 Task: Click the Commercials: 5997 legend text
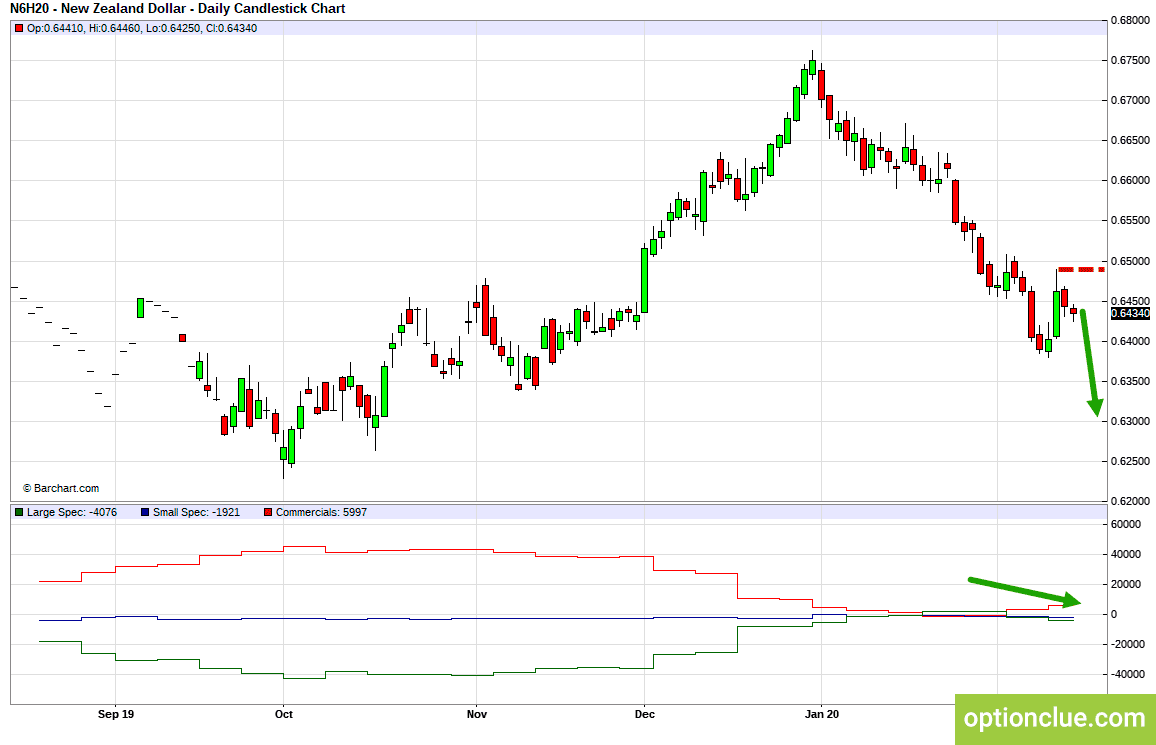[321, 512]
